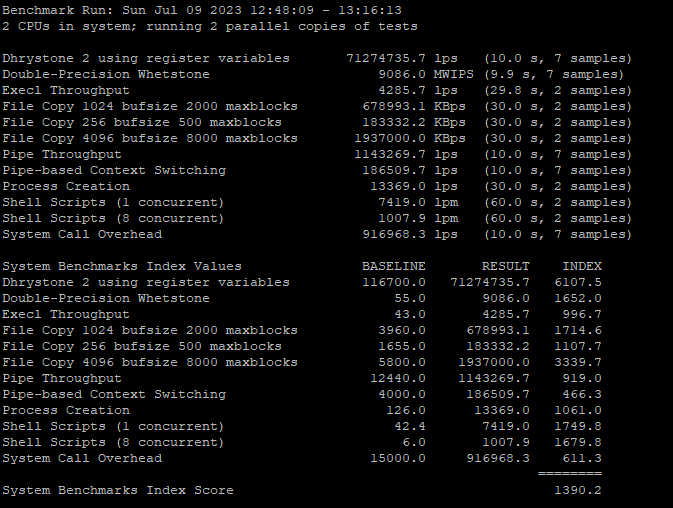Click the Whetstone index '1652.0'
673x508 pixels.
coord(578,299)
